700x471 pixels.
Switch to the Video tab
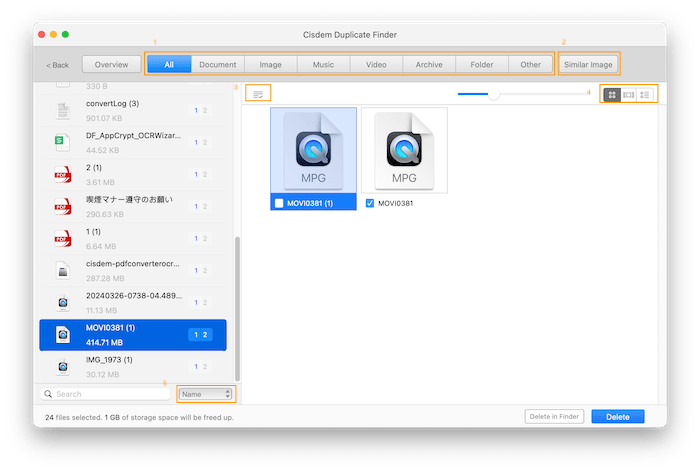click(x=376, y=65)
